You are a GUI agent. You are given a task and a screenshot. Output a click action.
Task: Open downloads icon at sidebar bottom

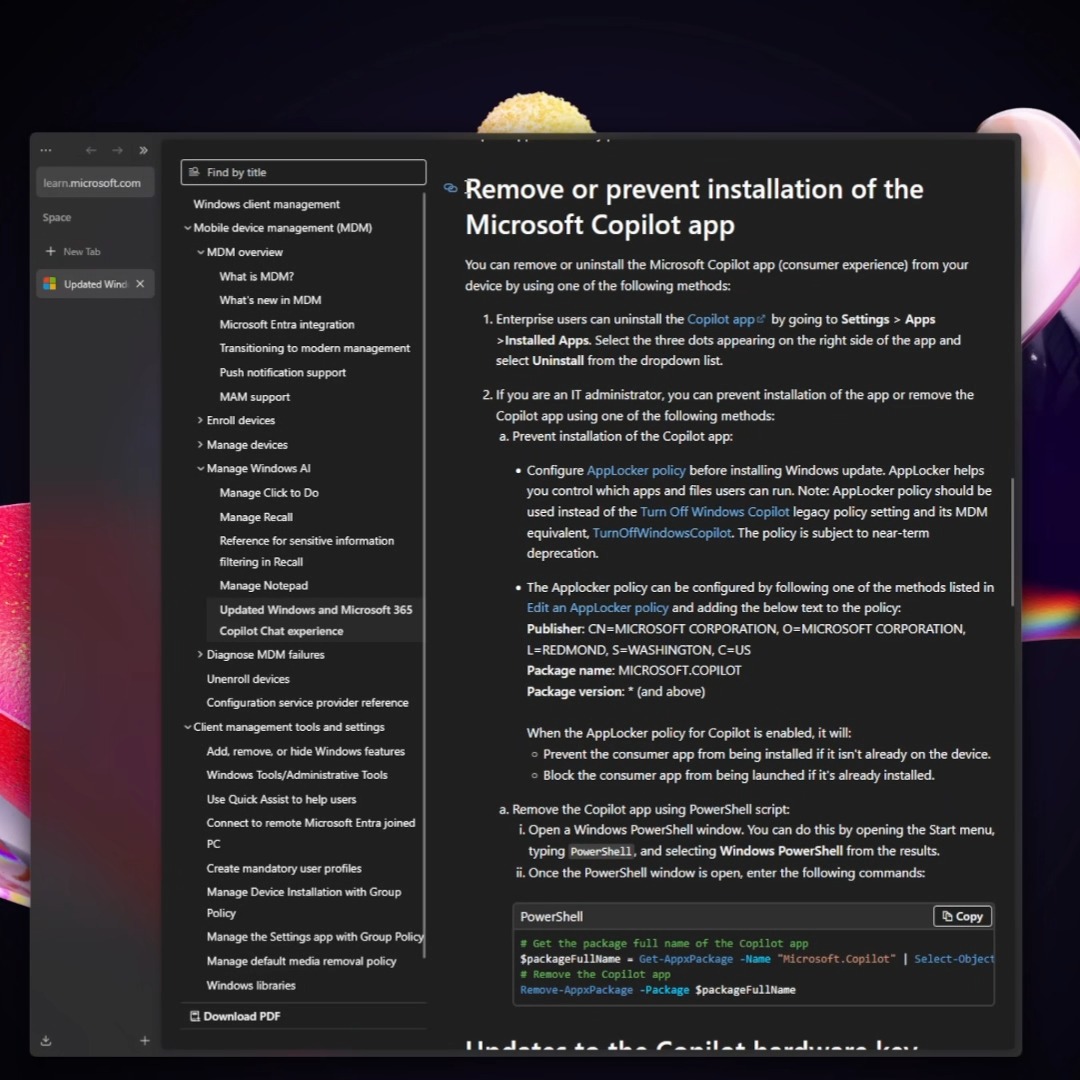(x=46, y=1041)
